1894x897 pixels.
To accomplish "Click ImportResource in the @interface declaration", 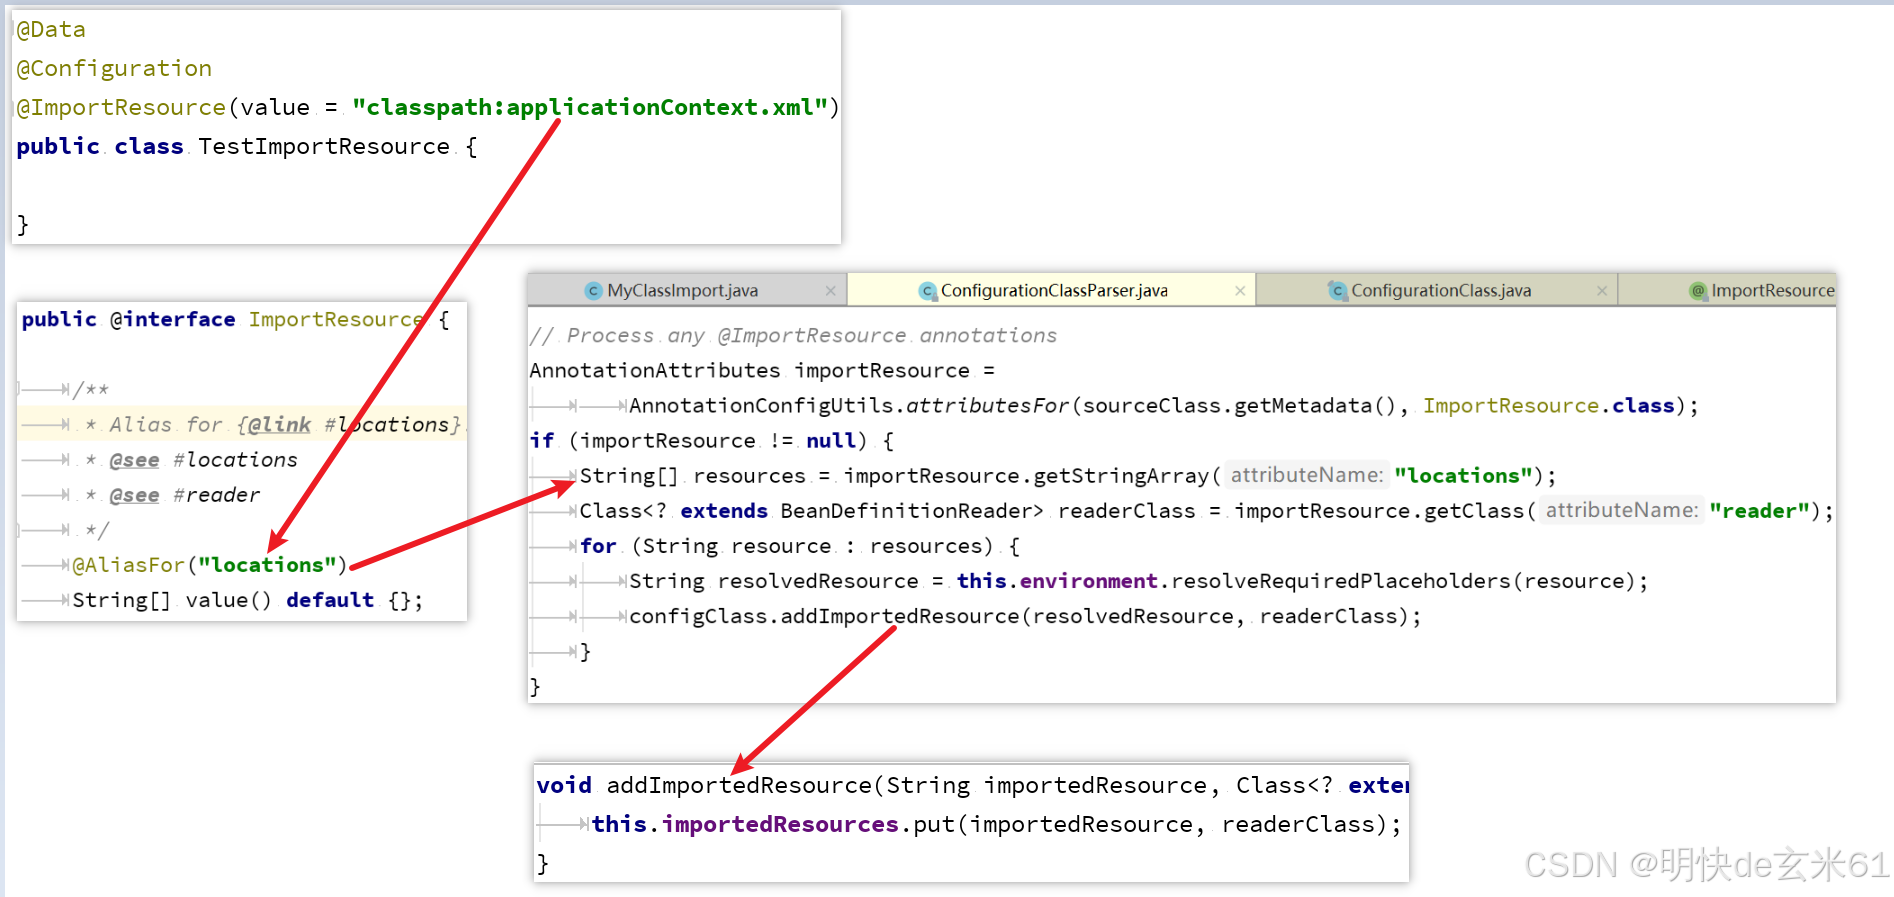I will (x=336, y=319).
